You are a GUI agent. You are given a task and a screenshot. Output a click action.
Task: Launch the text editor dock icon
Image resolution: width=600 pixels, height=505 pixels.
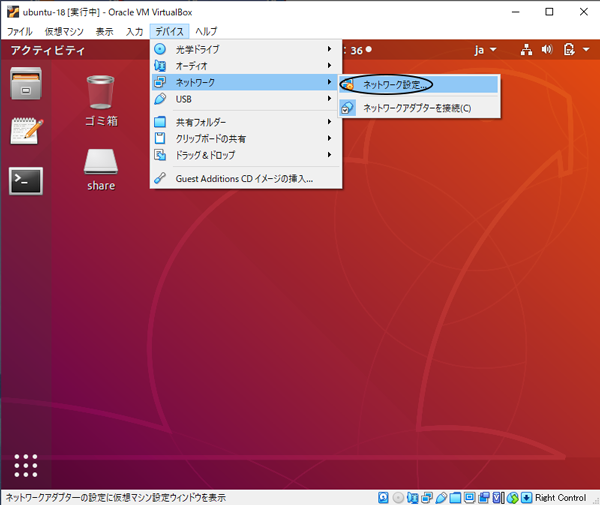coord(26,131)
